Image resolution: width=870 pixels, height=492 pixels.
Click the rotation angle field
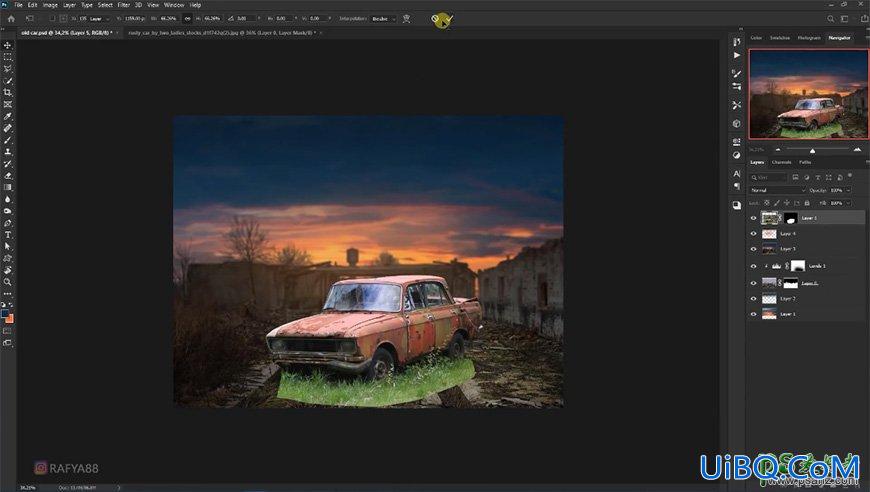coord(245,19)
